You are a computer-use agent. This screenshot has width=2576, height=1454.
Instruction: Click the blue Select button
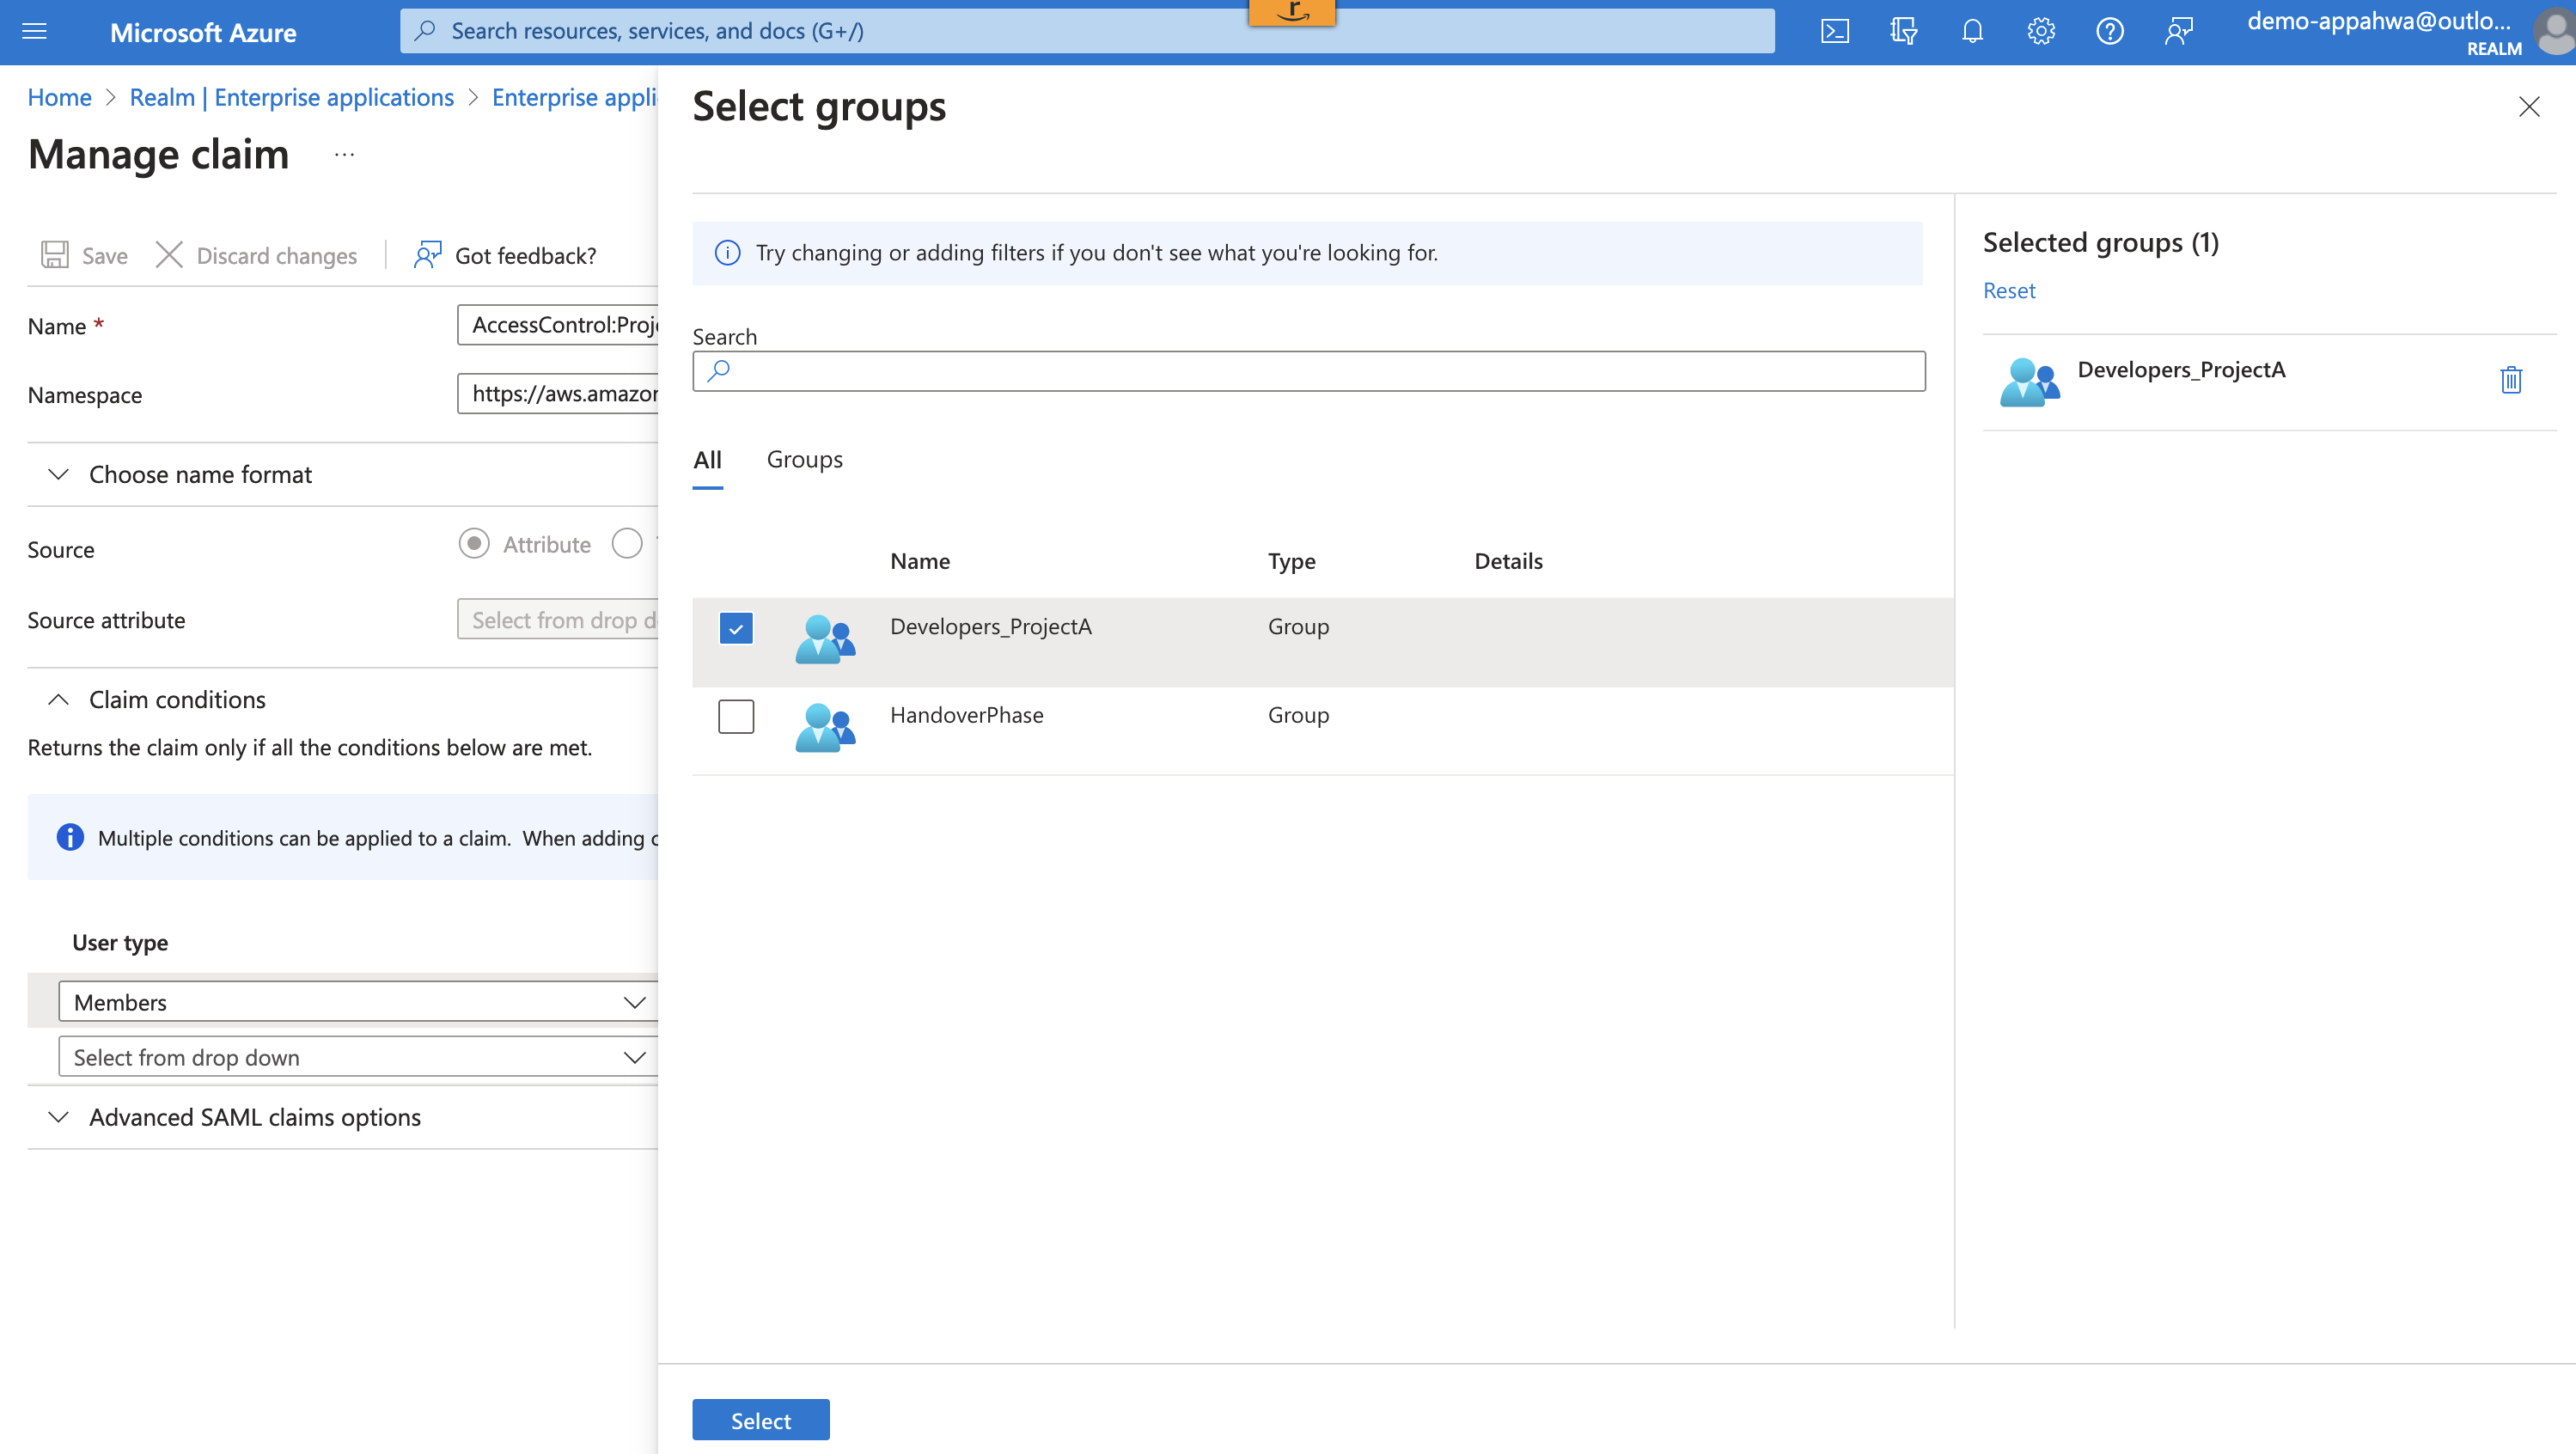tap(760, 1420)
